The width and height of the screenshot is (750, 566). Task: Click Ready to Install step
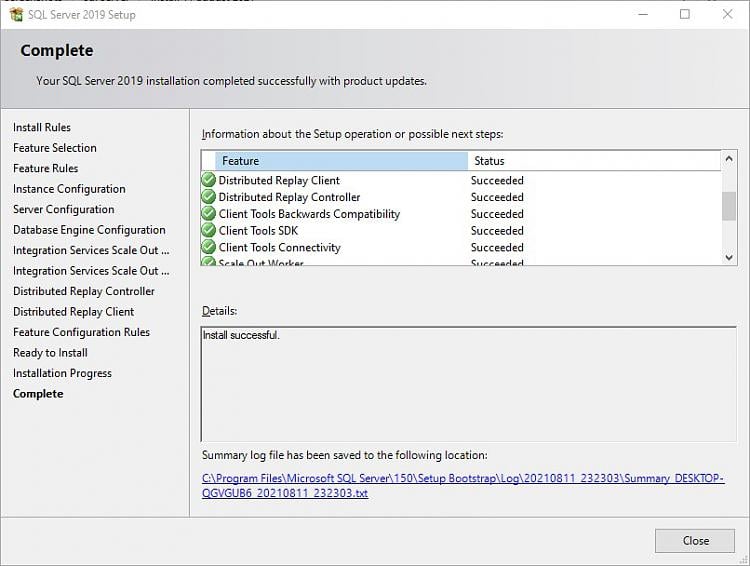click(50, 353)
